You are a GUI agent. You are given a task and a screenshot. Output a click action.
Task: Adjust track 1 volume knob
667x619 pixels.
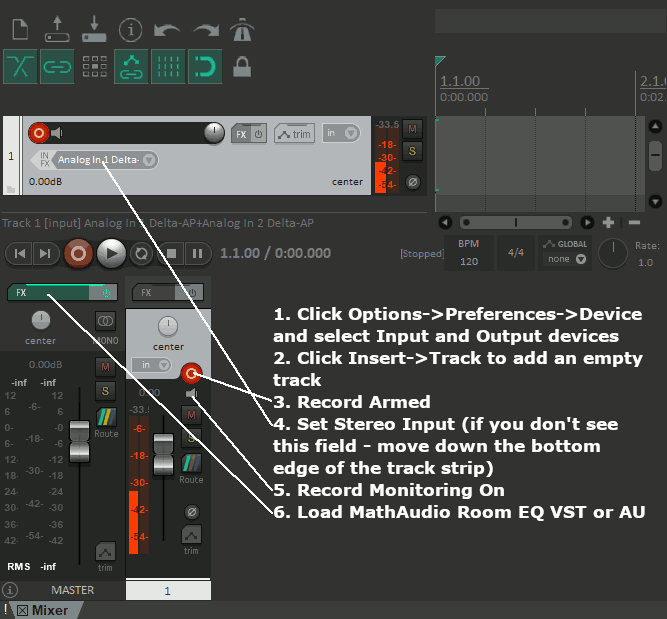click(214, 133)
